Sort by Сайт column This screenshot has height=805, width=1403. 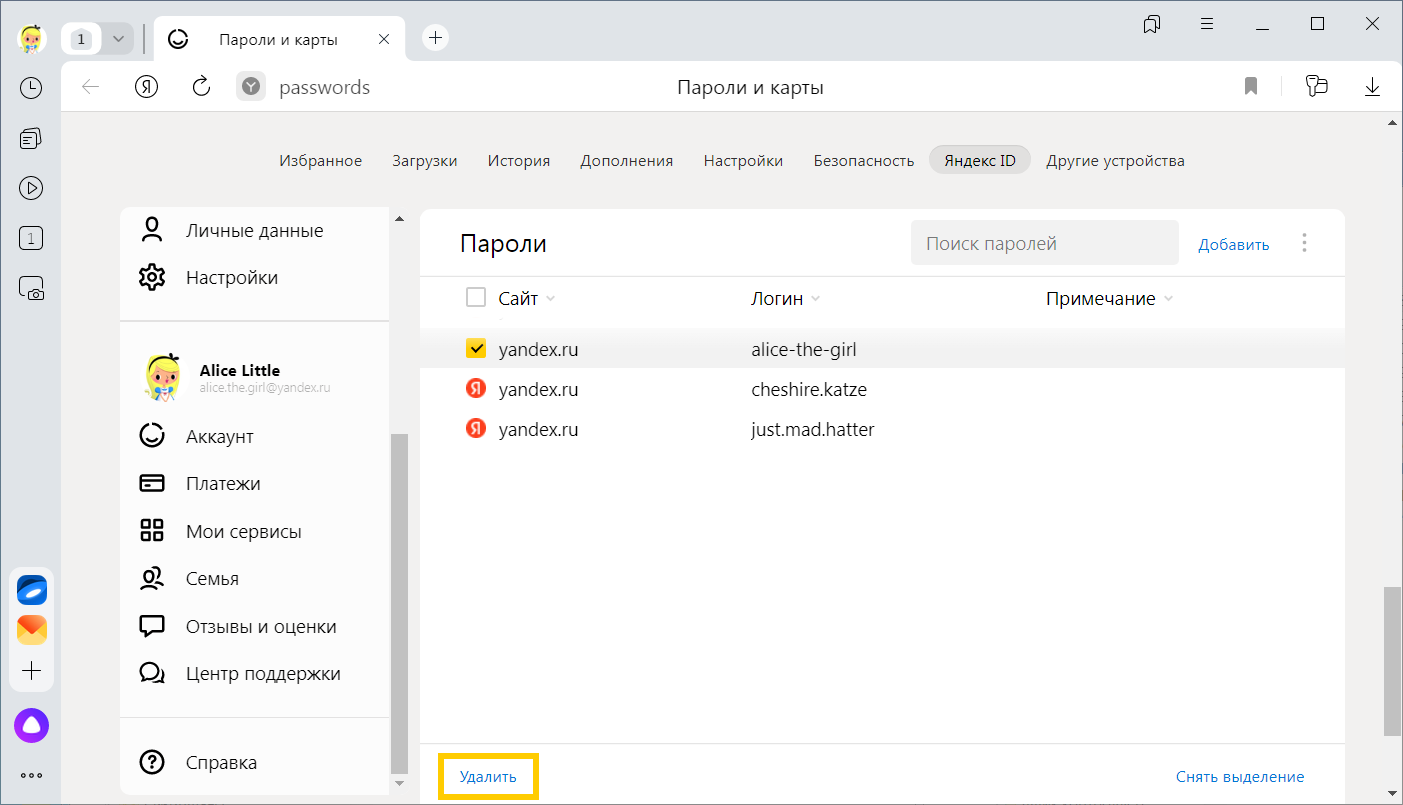(526, 299)
